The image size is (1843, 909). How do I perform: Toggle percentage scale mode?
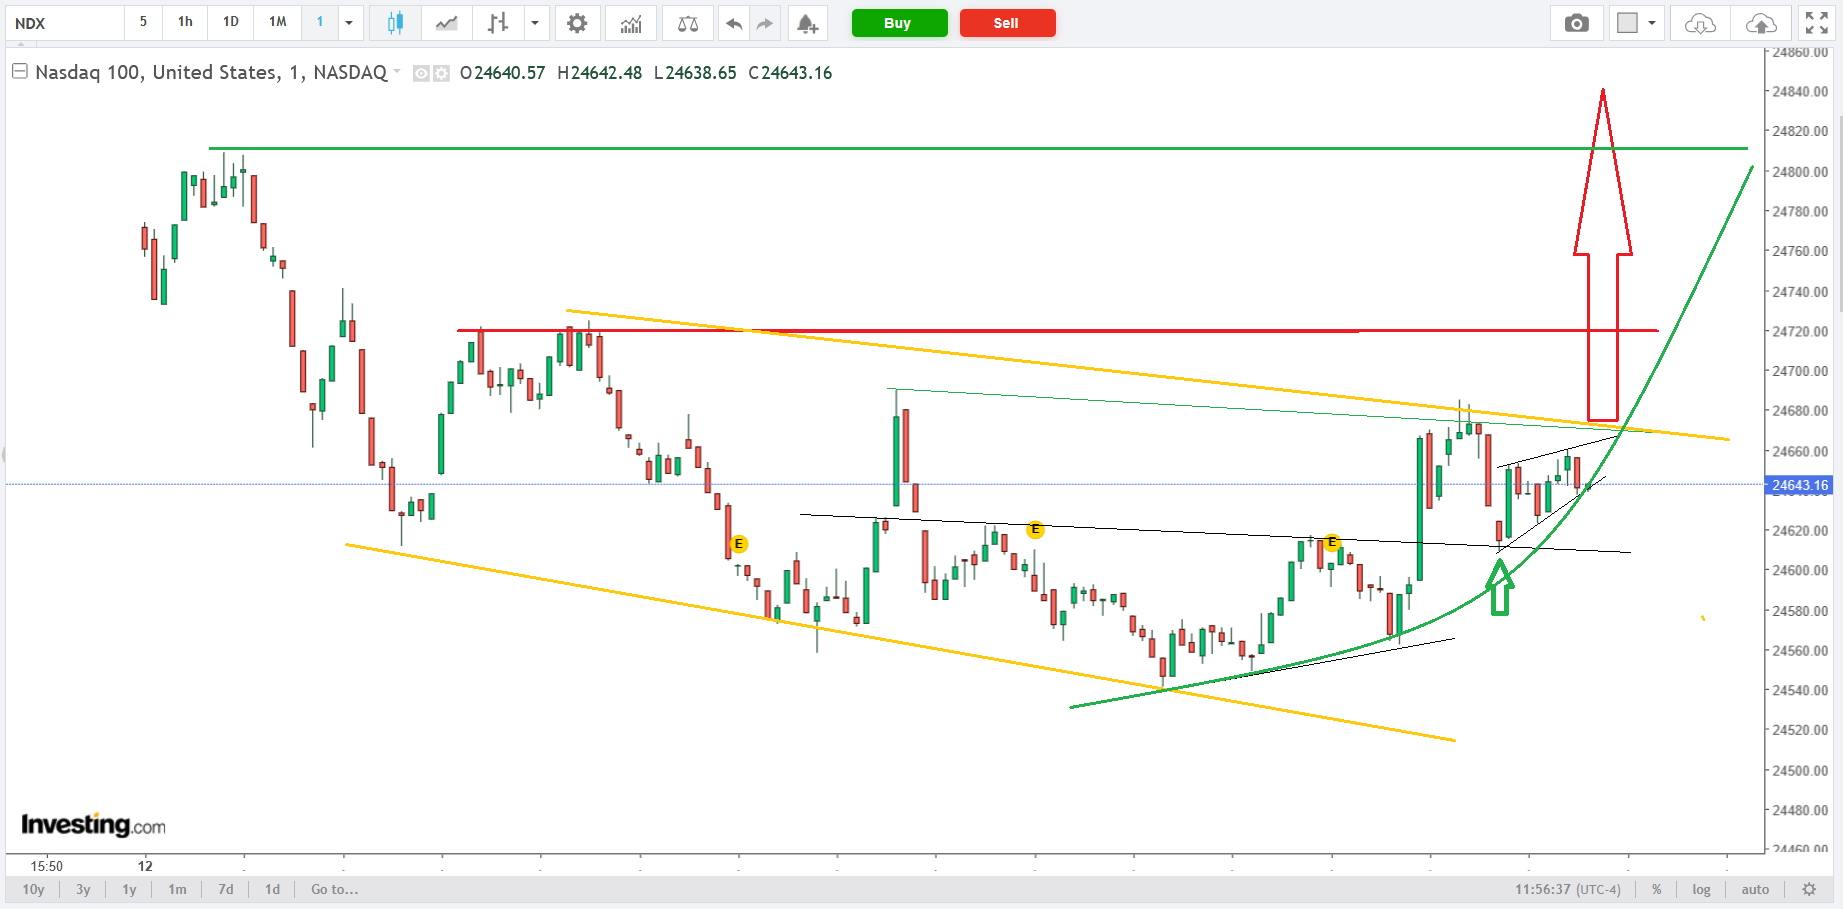coord(1657,889)
